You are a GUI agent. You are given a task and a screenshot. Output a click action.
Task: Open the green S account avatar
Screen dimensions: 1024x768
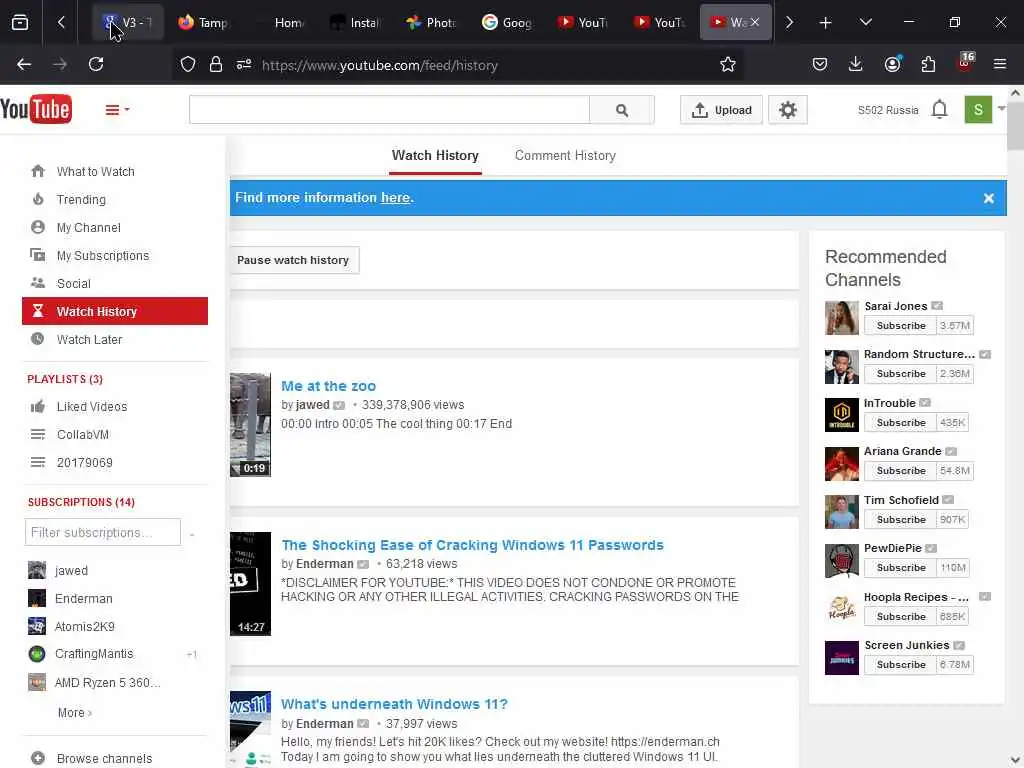(978, 109)
